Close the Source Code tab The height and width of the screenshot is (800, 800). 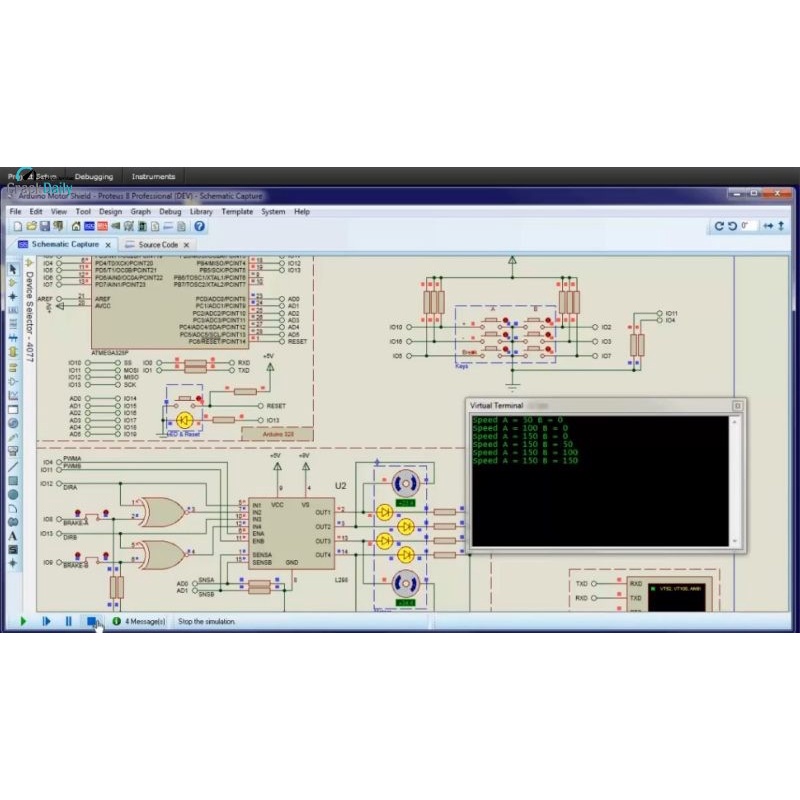tap(186, 245)
